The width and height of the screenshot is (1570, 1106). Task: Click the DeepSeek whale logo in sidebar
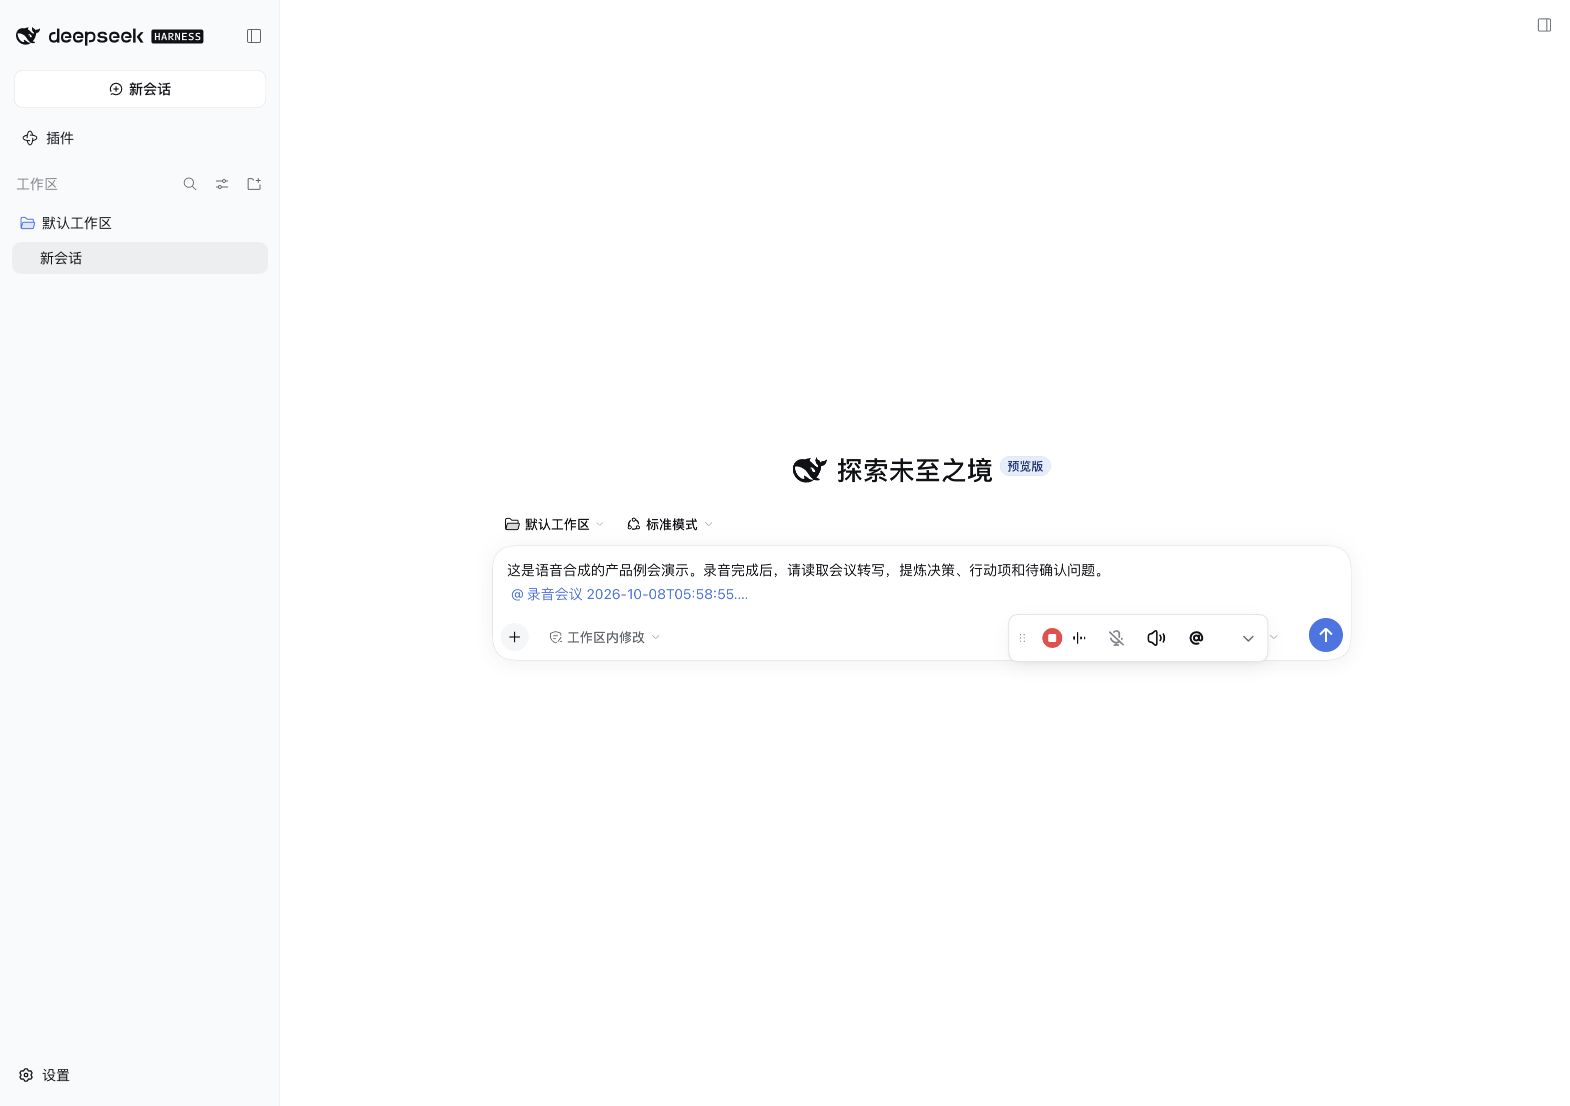click(28, 36)
